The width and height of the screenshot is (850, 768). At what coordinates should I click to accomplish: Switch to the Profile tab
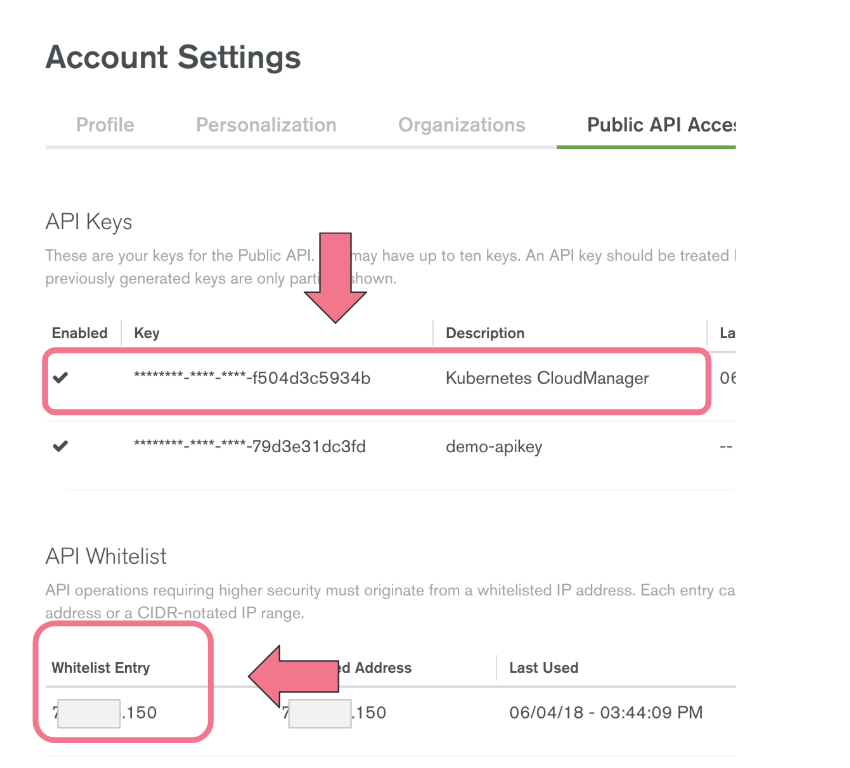tap(105, 125)
